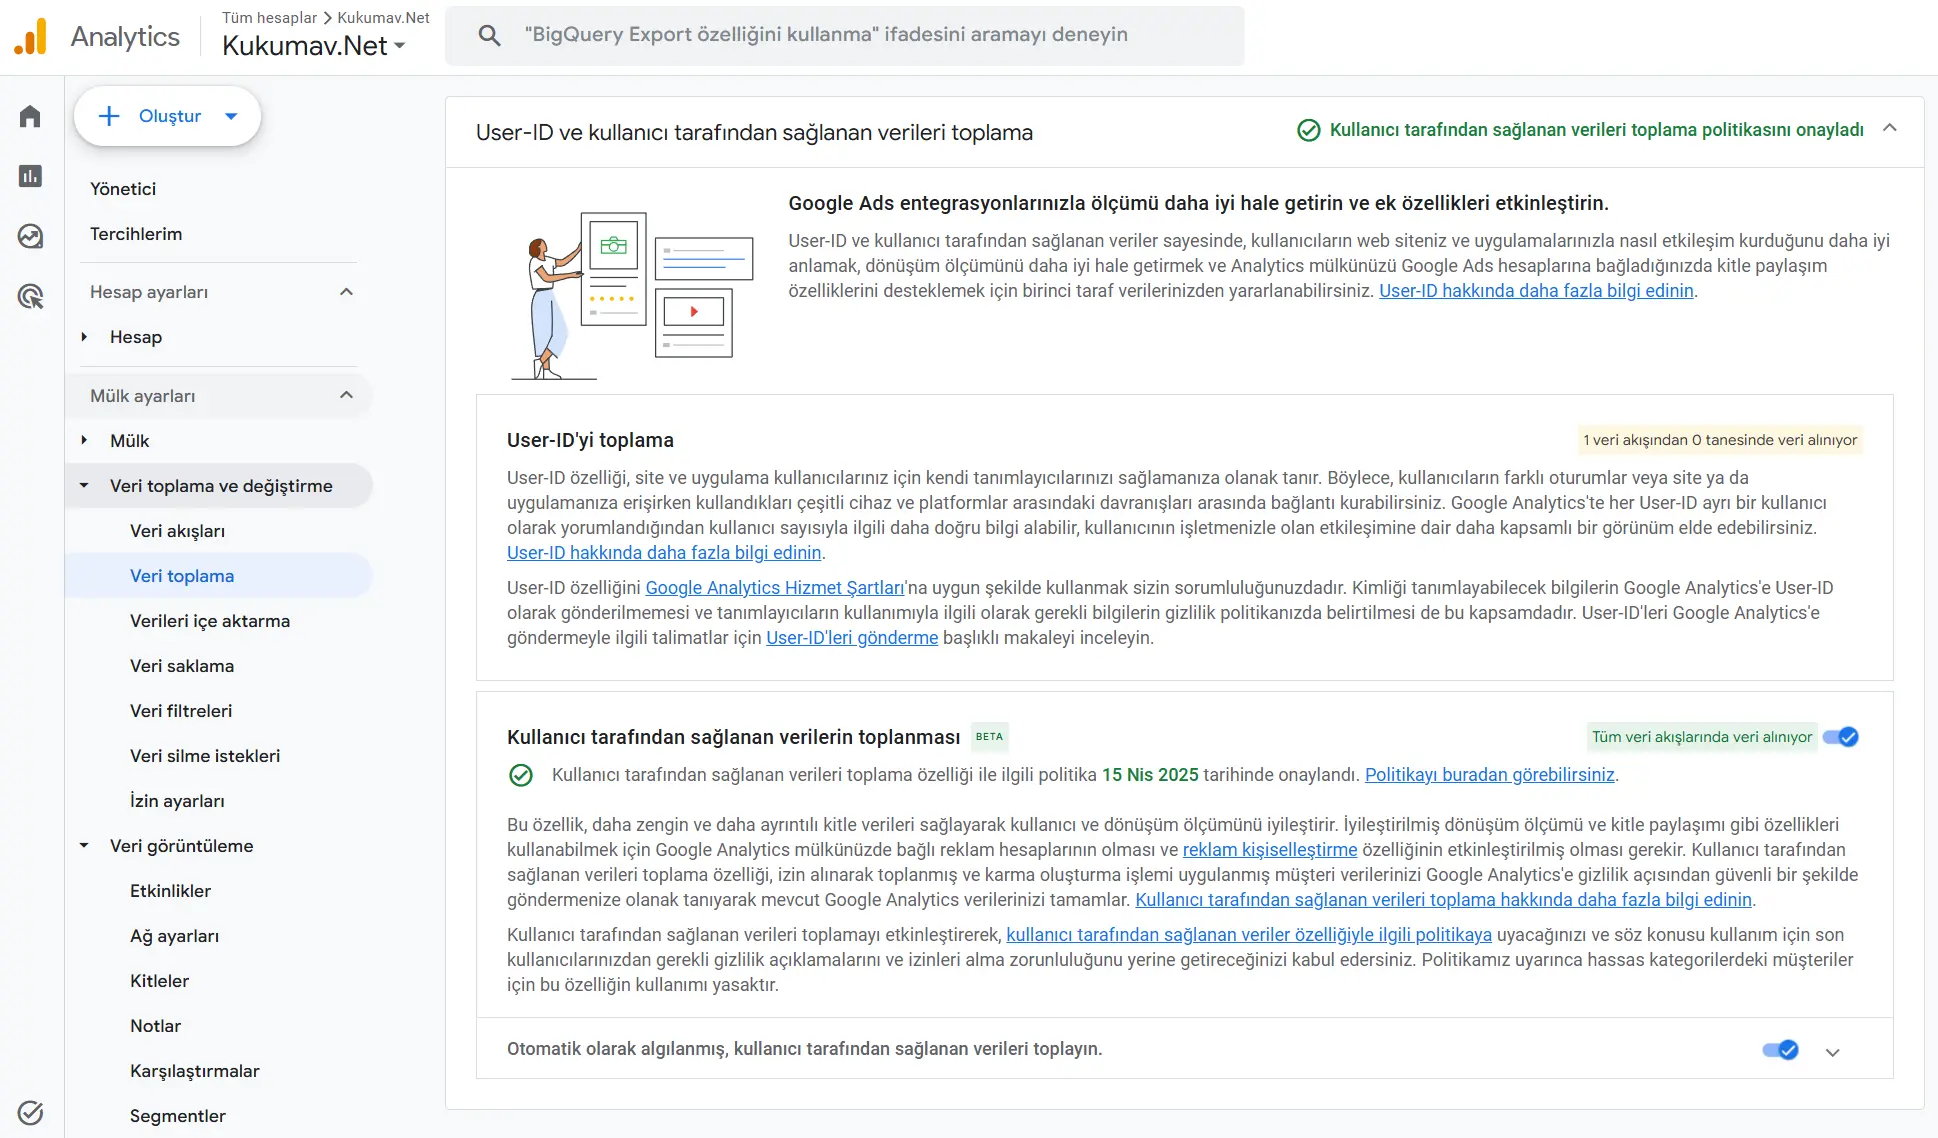Open the Admin check icon at bottom
This screenshot has width=1938, height=1138.
coord(30,1112)
